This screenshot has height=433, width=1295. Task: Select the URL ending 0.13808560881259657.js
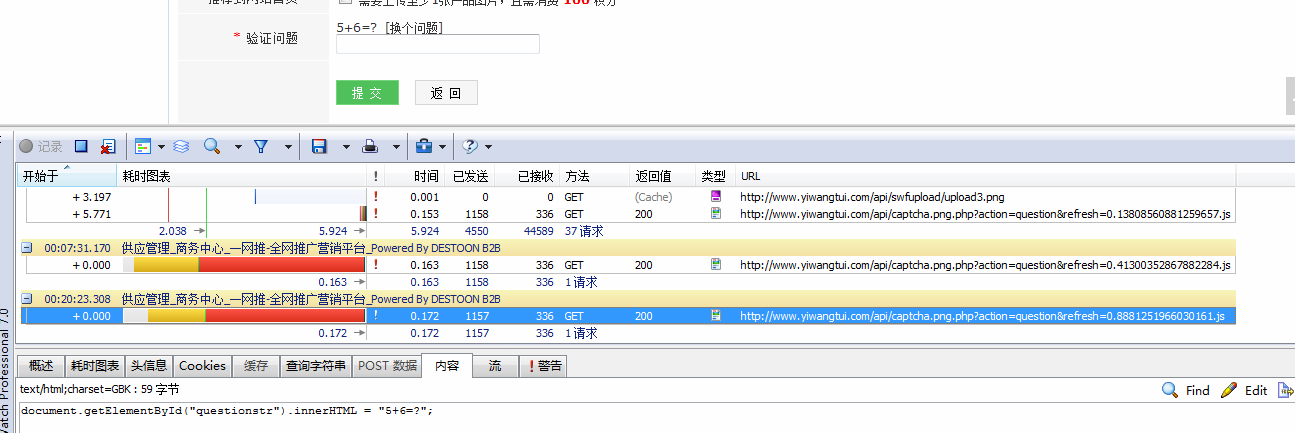click(x=985, y=214)
